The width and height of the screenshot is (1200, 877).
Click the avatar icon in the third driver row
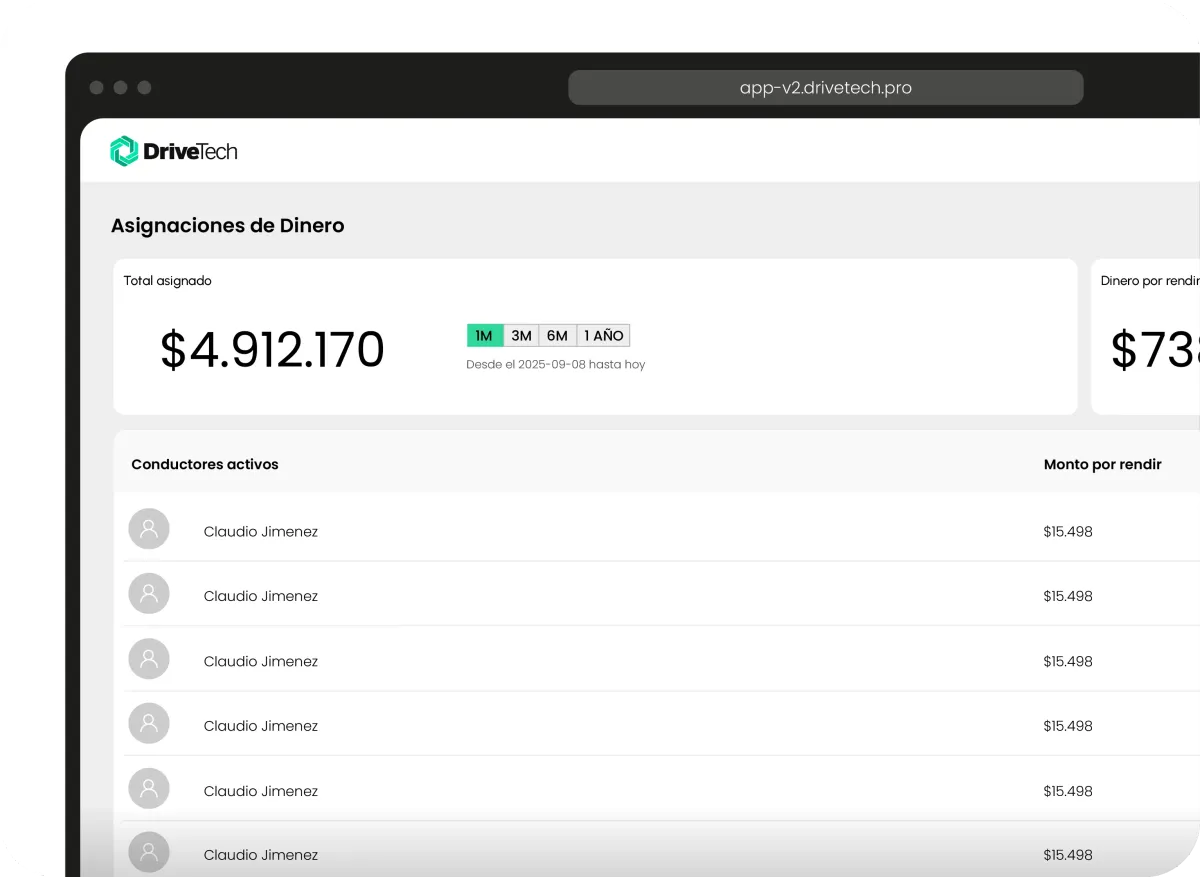click(149, 659)
